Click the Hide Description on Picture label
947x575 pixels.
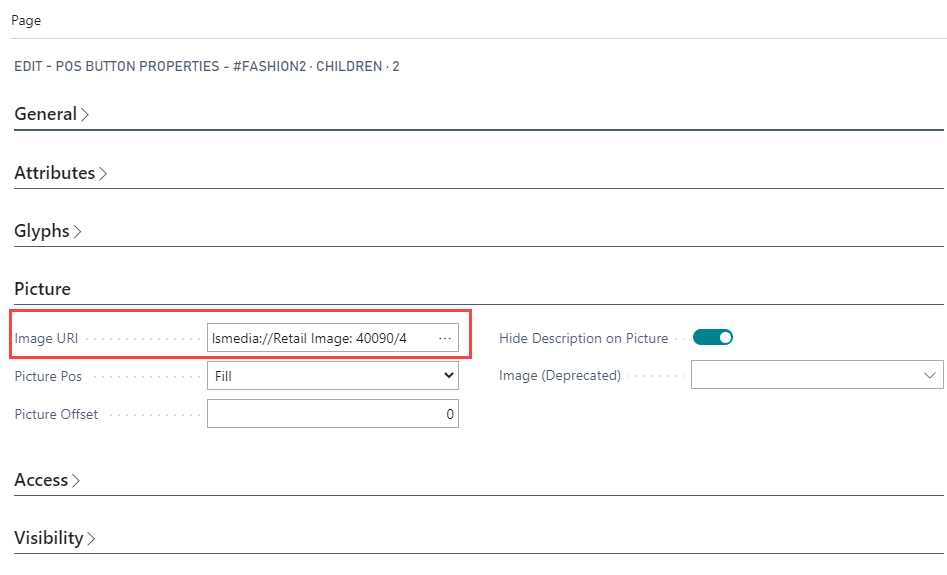point(583,339)
